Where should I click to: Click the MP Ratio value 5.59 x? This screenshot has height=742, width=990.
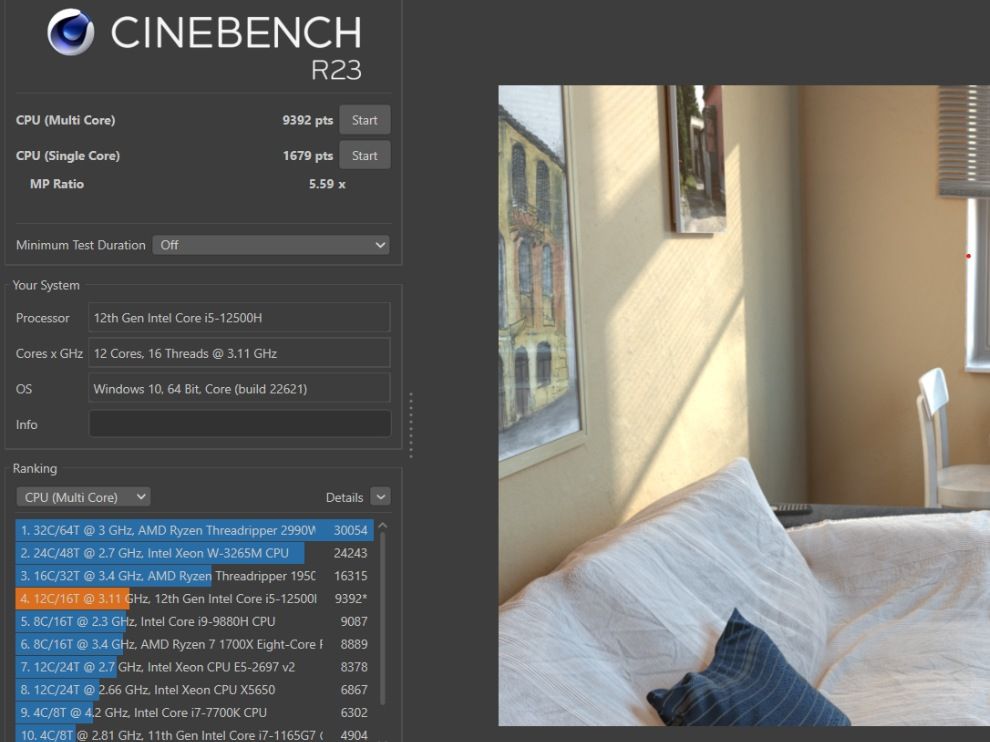tap(327, 184)
